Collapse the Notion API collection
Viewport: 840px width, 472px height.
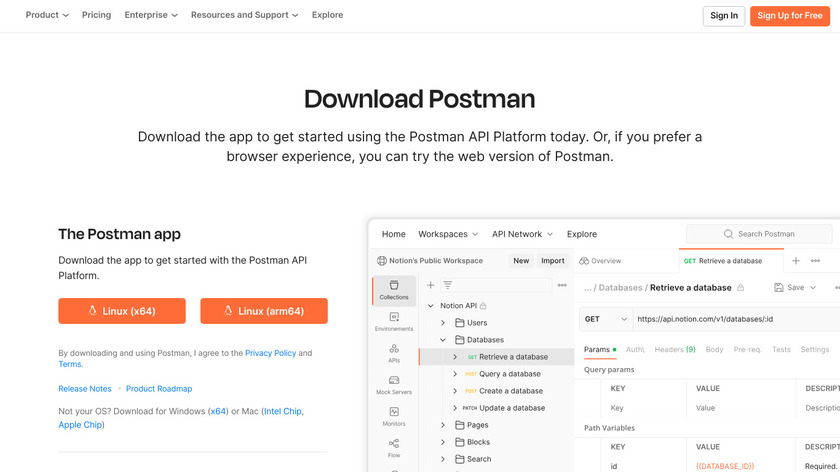point(430,305)
